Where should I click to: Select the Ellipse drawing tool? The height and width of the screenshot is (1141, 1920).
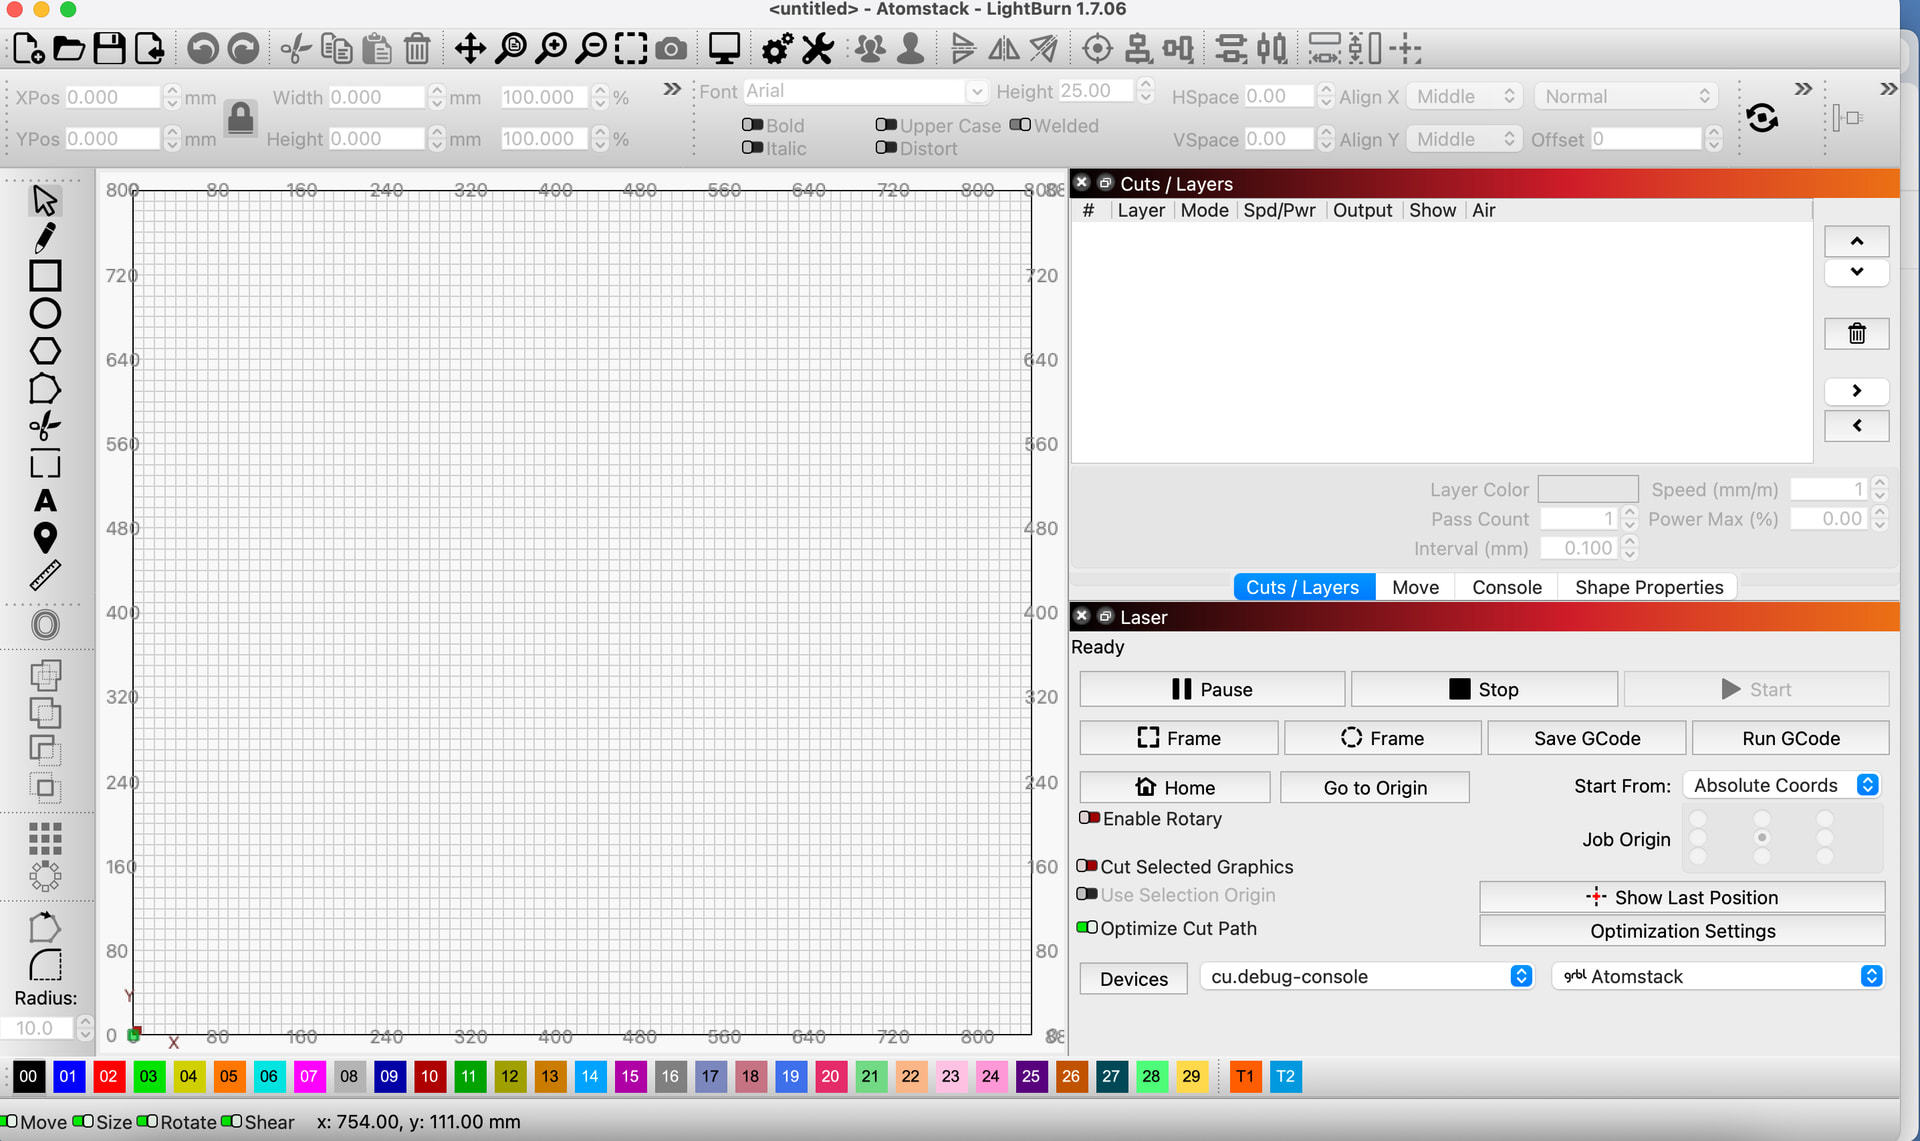click(x=45, y=313)
